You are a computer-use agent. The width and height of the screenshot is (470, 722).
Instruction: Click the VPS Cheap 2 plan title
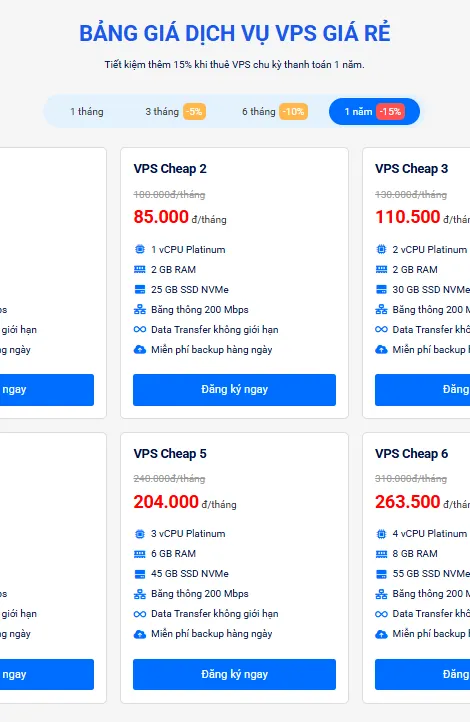click(x=170, y=169)
